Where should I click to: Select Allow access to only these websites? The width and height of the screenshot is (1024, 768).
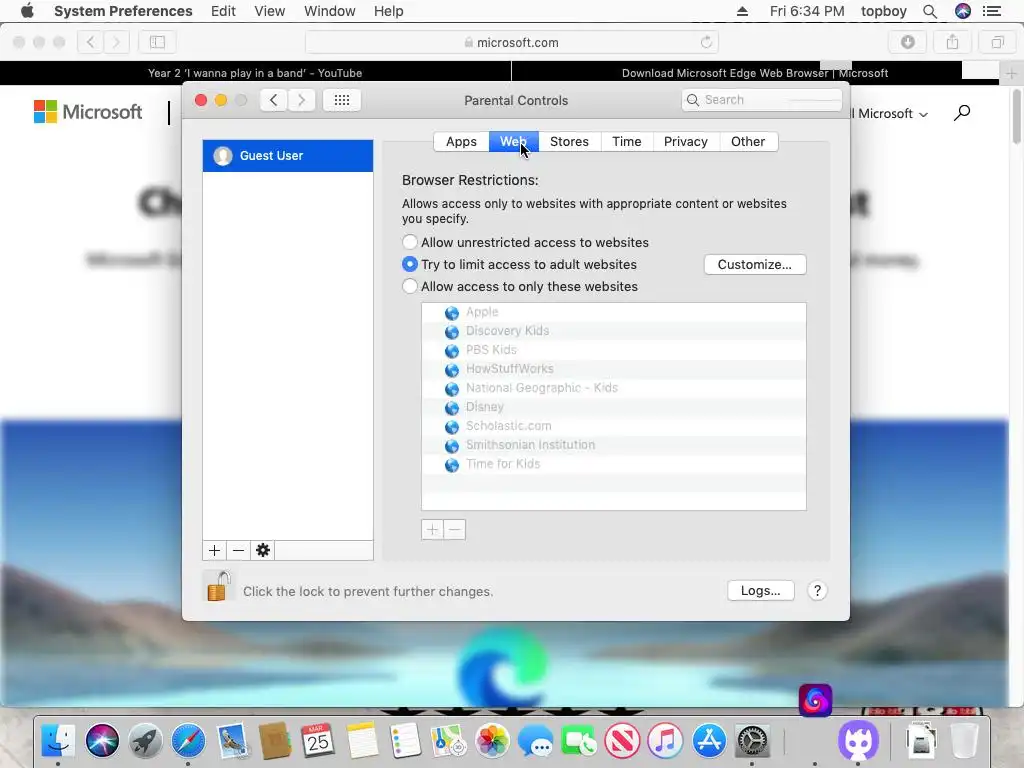409,287
